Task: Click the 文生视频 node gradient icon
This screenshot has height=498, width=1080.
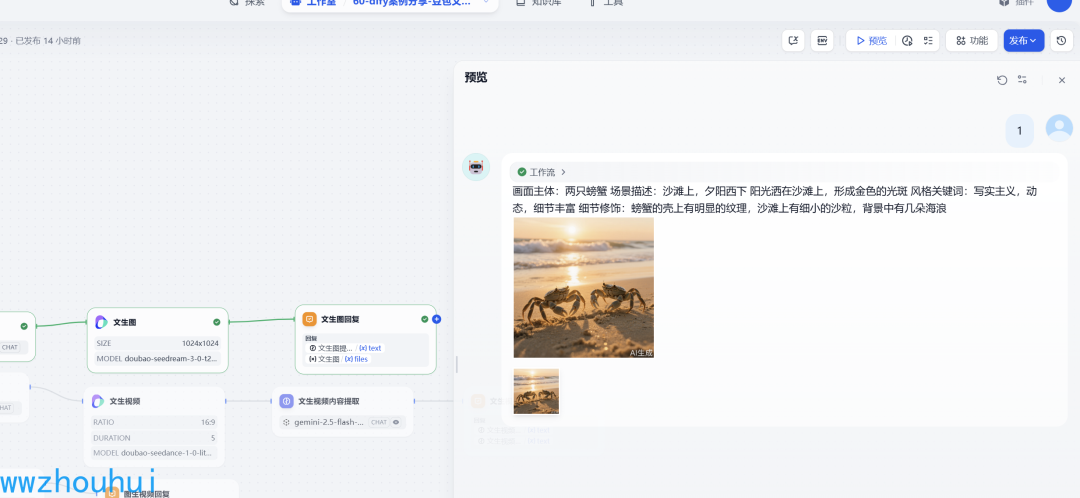Action: point(98,401)
